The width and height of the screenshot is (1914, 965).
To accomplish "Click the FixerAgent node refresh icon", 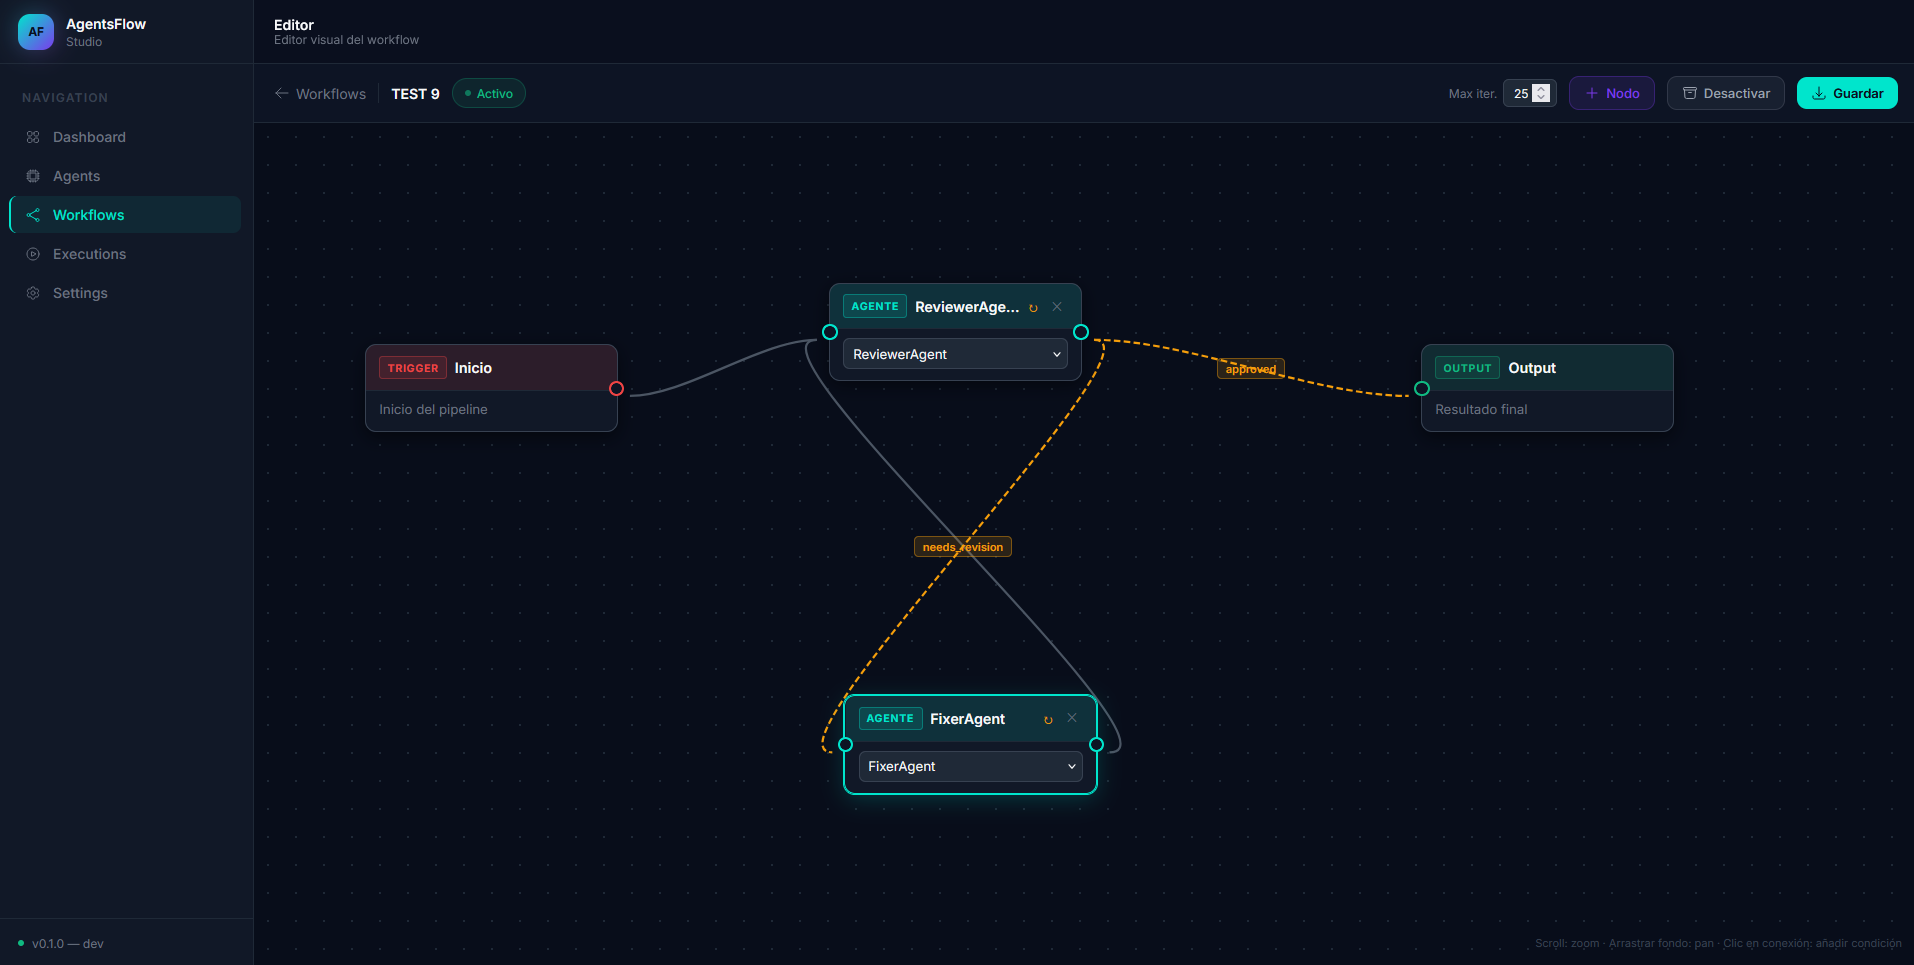I will click(x=1048, y=720).
